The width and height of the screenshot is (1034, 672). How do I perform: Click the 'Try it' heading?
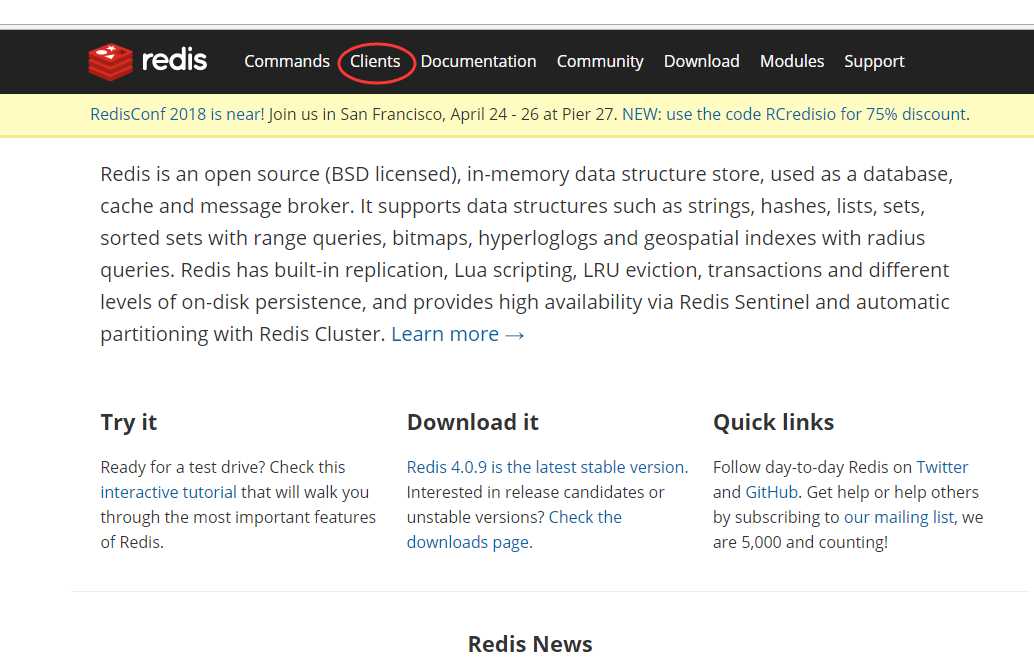(x=129, y=422)
